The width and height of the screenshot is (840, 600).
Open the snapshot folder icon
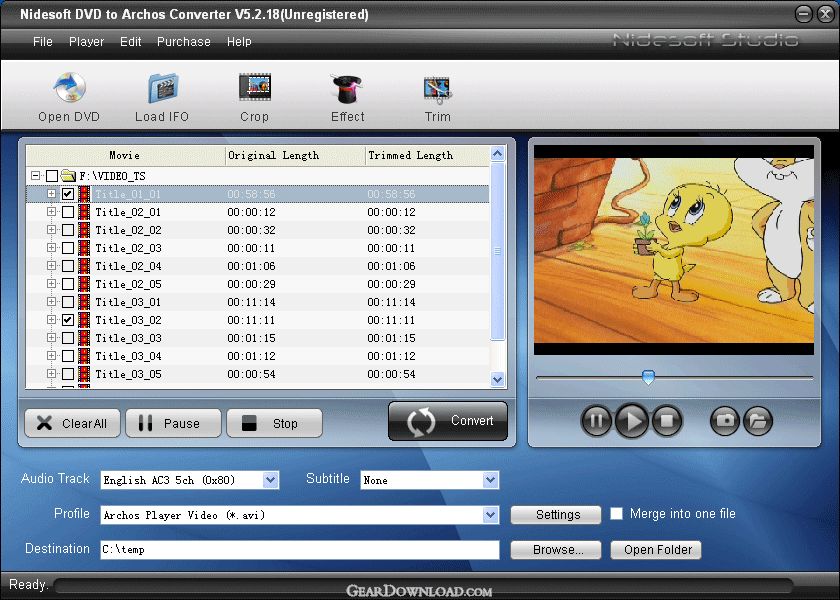coord(758,421)
